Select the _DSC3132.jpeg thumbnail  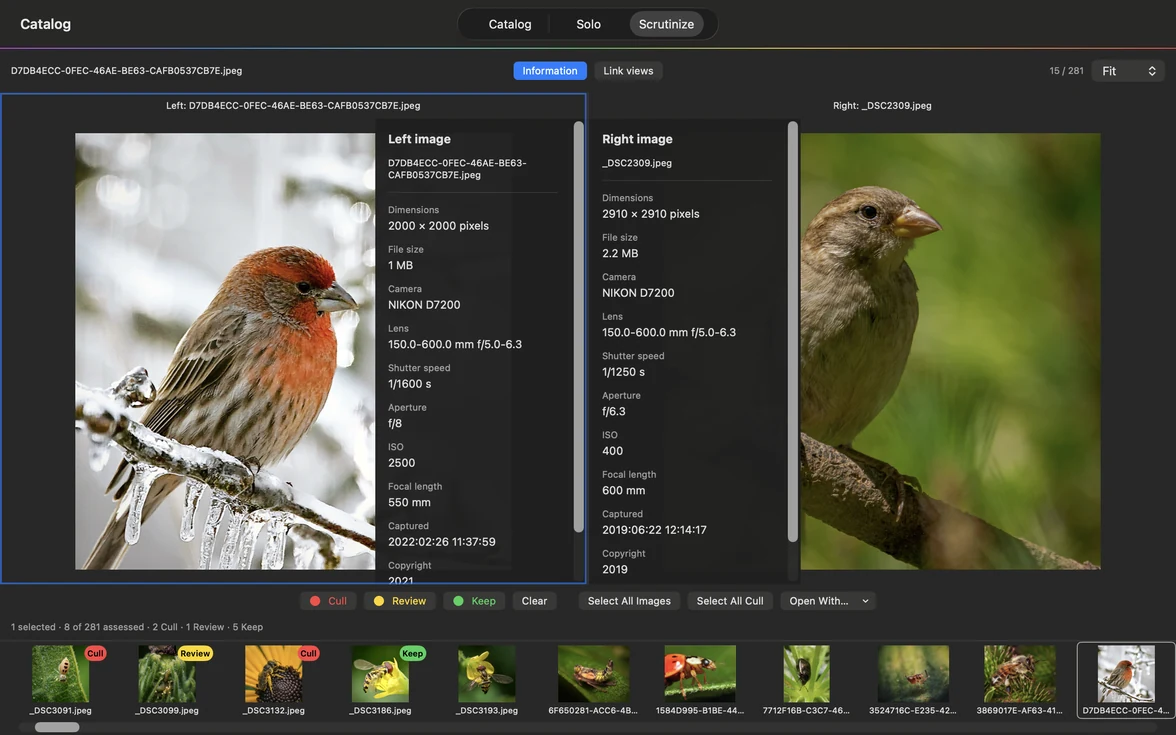click(274, 674)
